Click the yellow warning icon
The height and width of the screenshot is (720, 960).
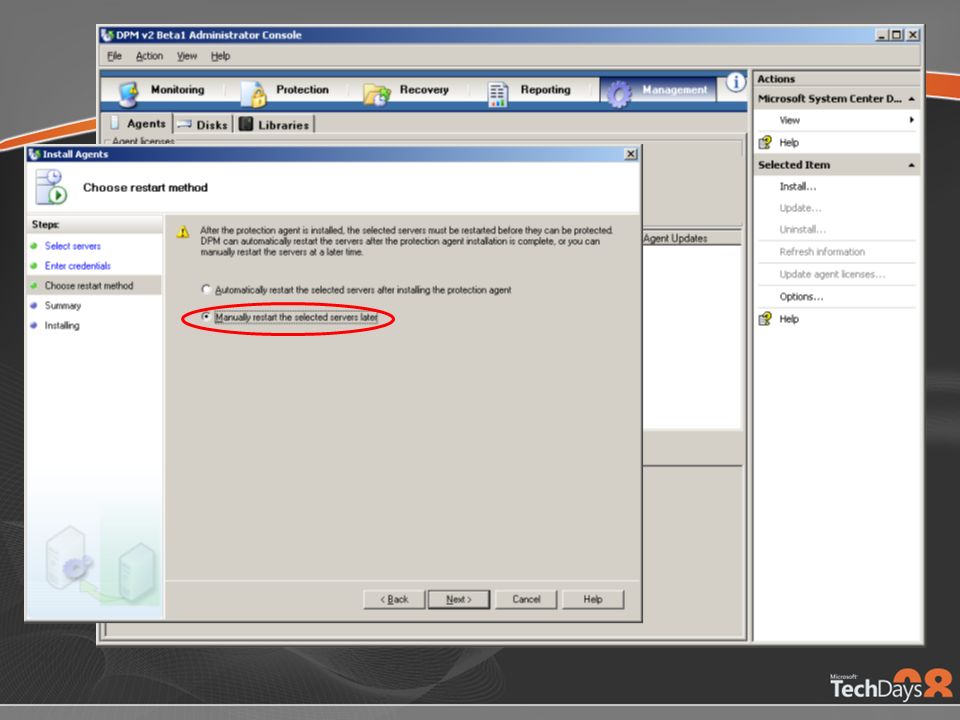pyautogui.click(x=182, y=232)
